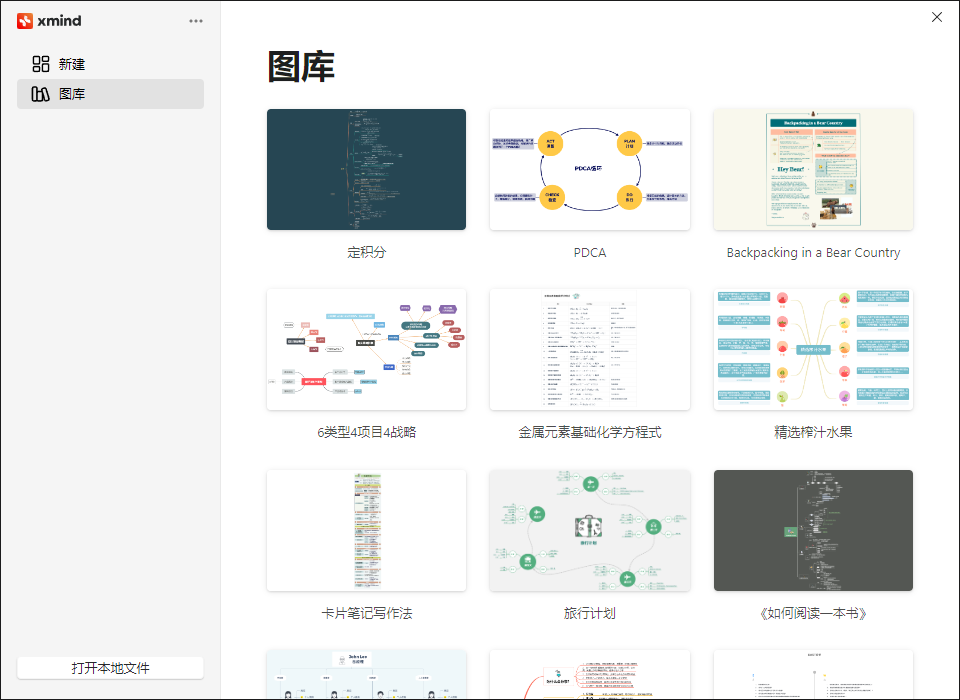Open the more options (···) menu
The height and width of the screenshot is (700, 960).
(196, 20)
